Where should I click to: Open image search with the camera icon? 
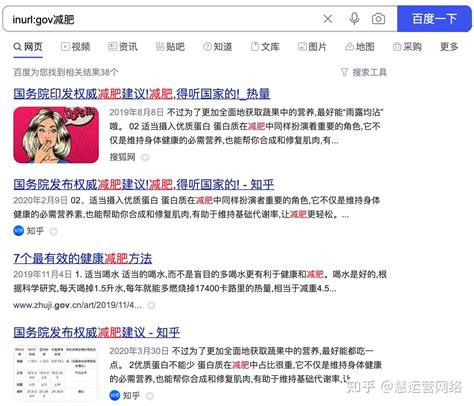point(378,19)
